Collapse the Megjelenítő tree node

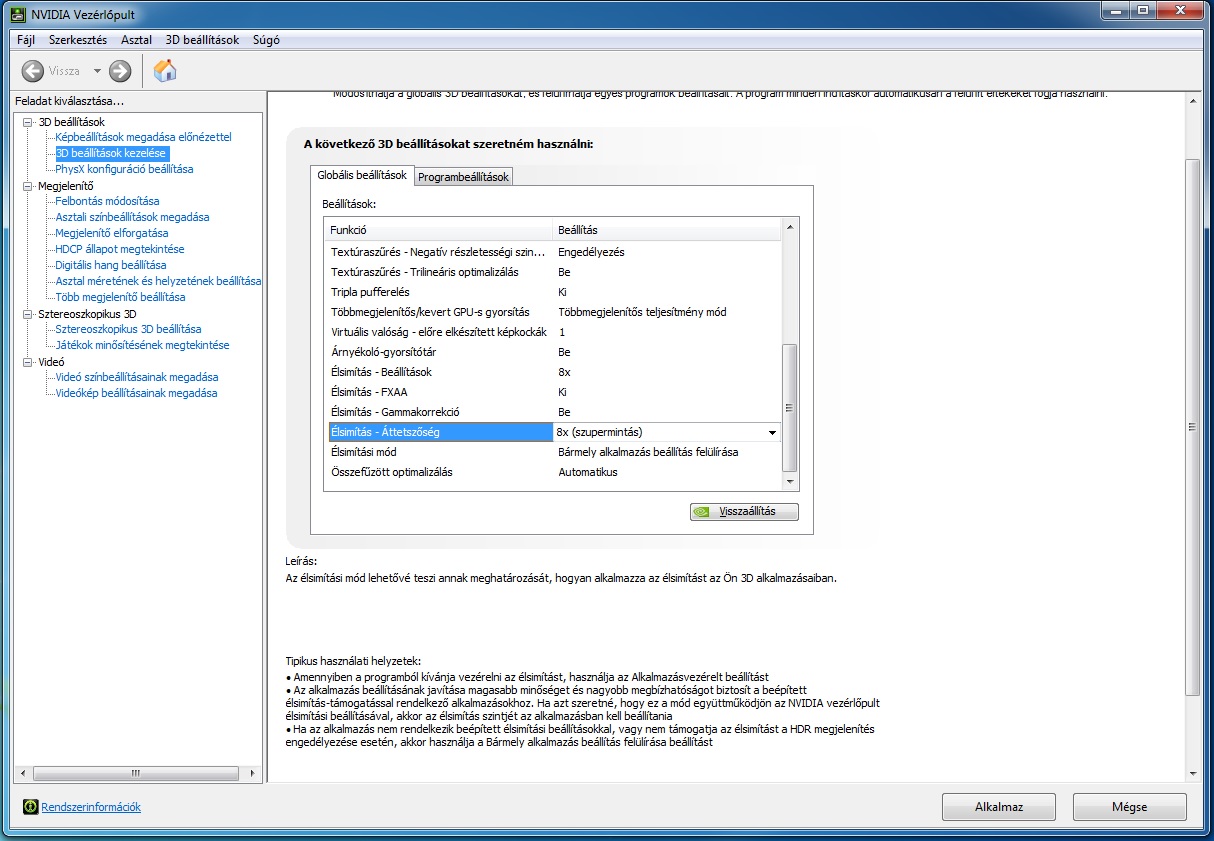tap(28, 186)
